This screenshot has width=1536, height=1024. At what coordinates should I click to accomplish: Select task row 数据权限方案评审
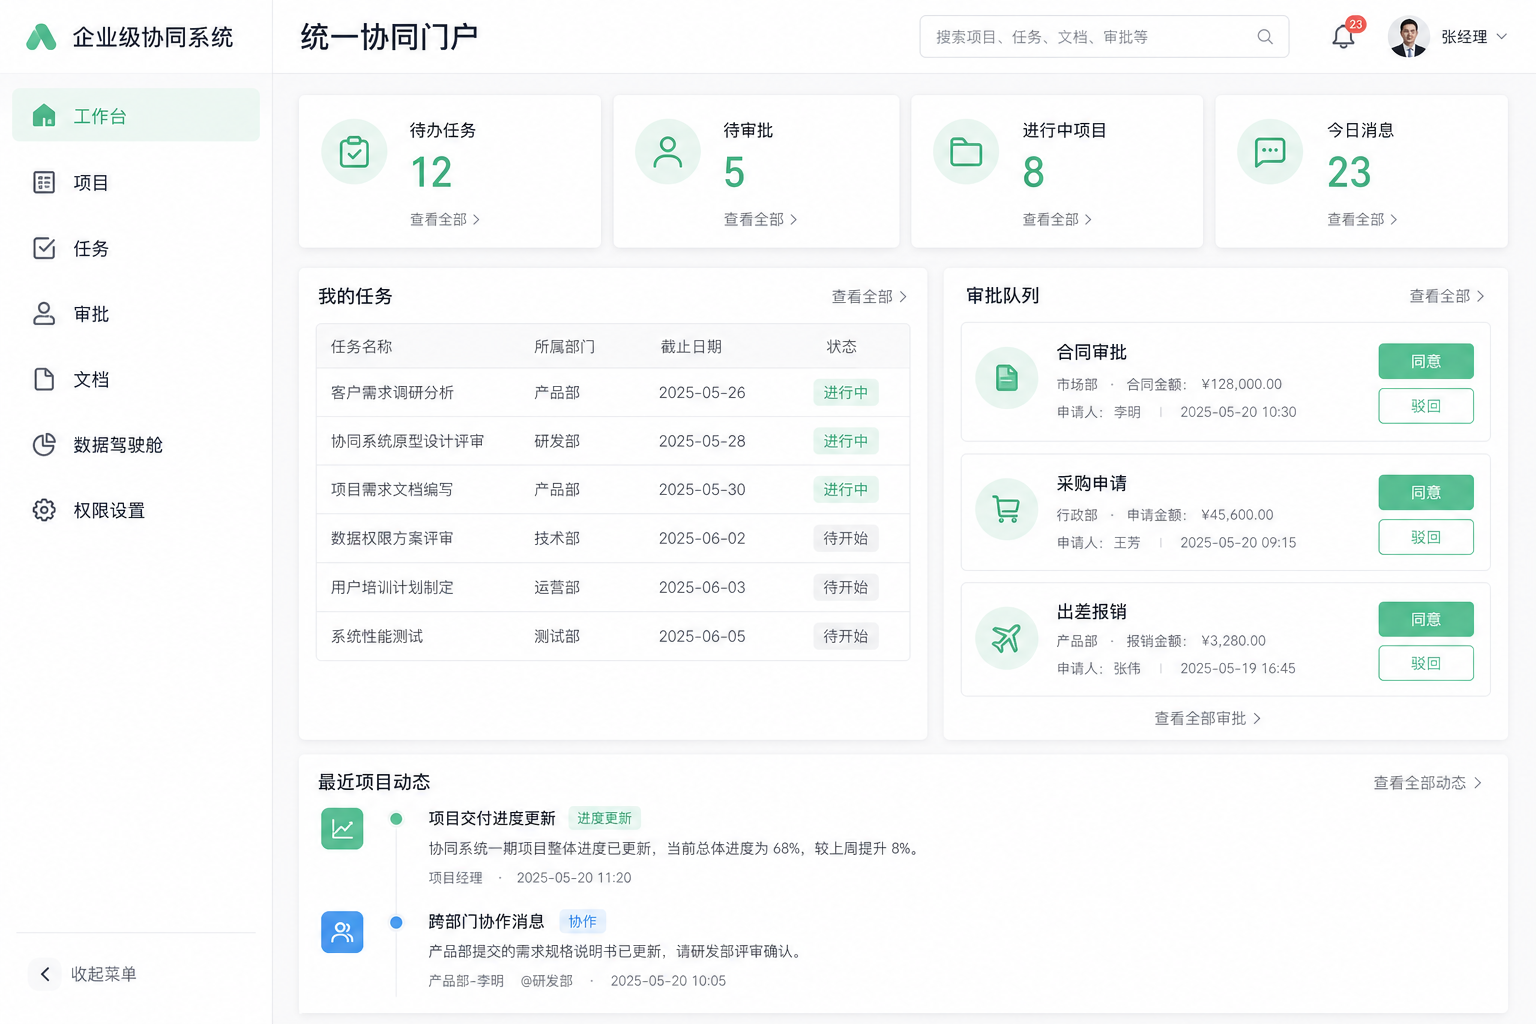pyautogui.click(x=613, y=538)
